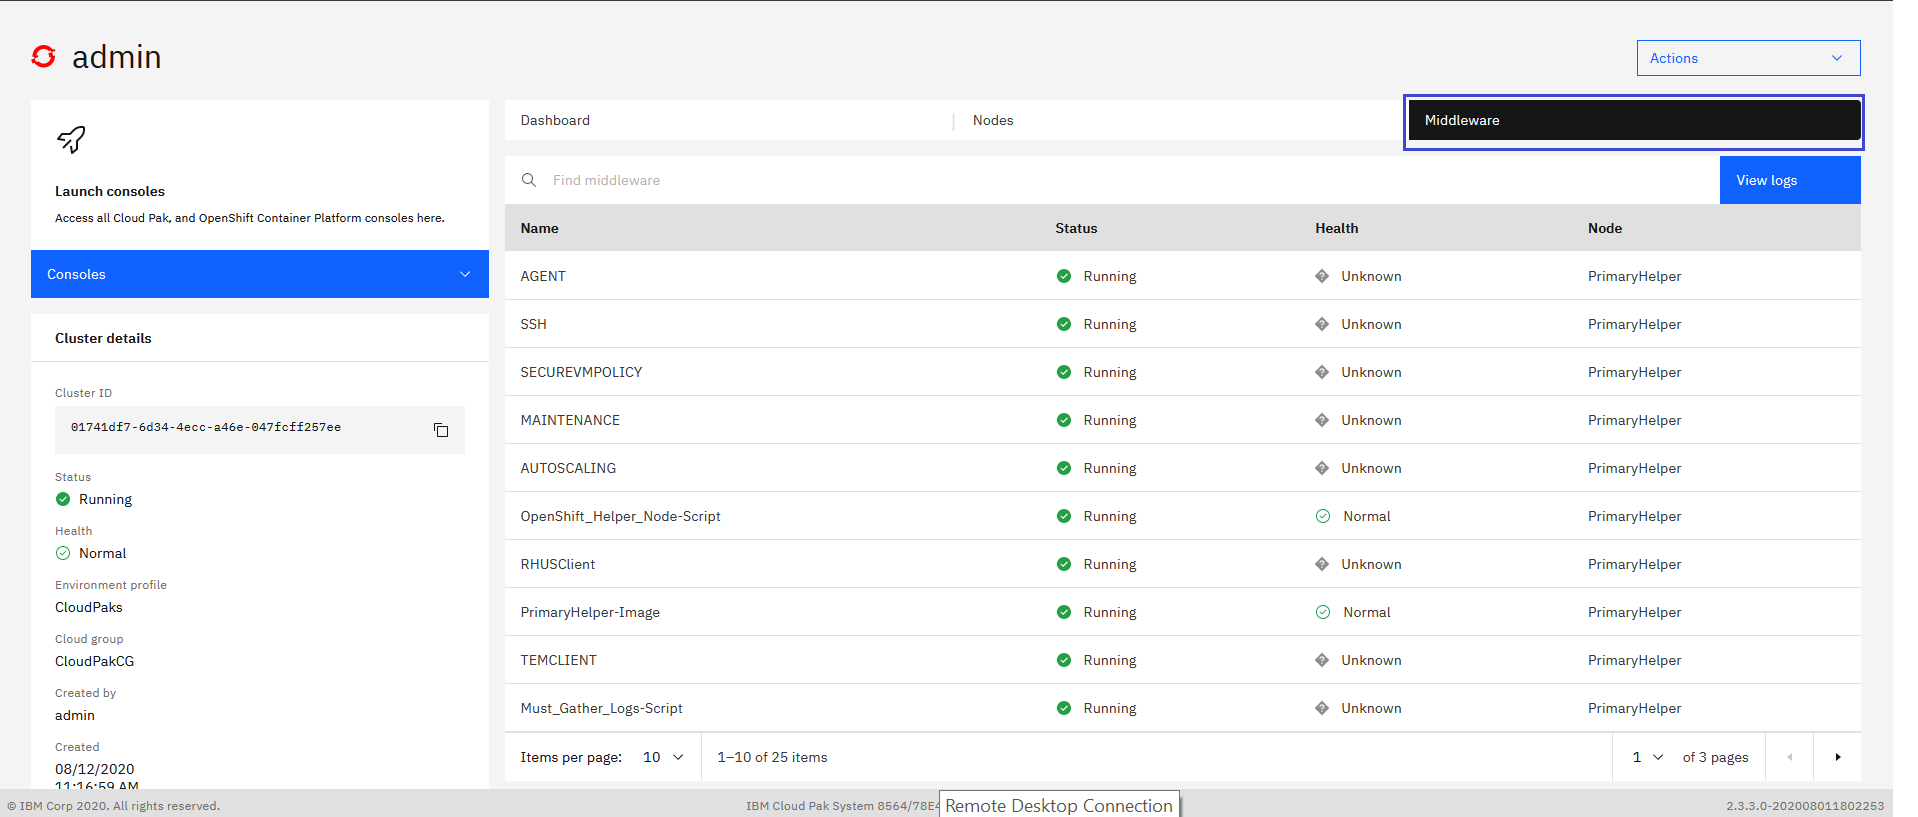Open the page number selector
Screen dimensions: 1918x817
coord(1647,757)
